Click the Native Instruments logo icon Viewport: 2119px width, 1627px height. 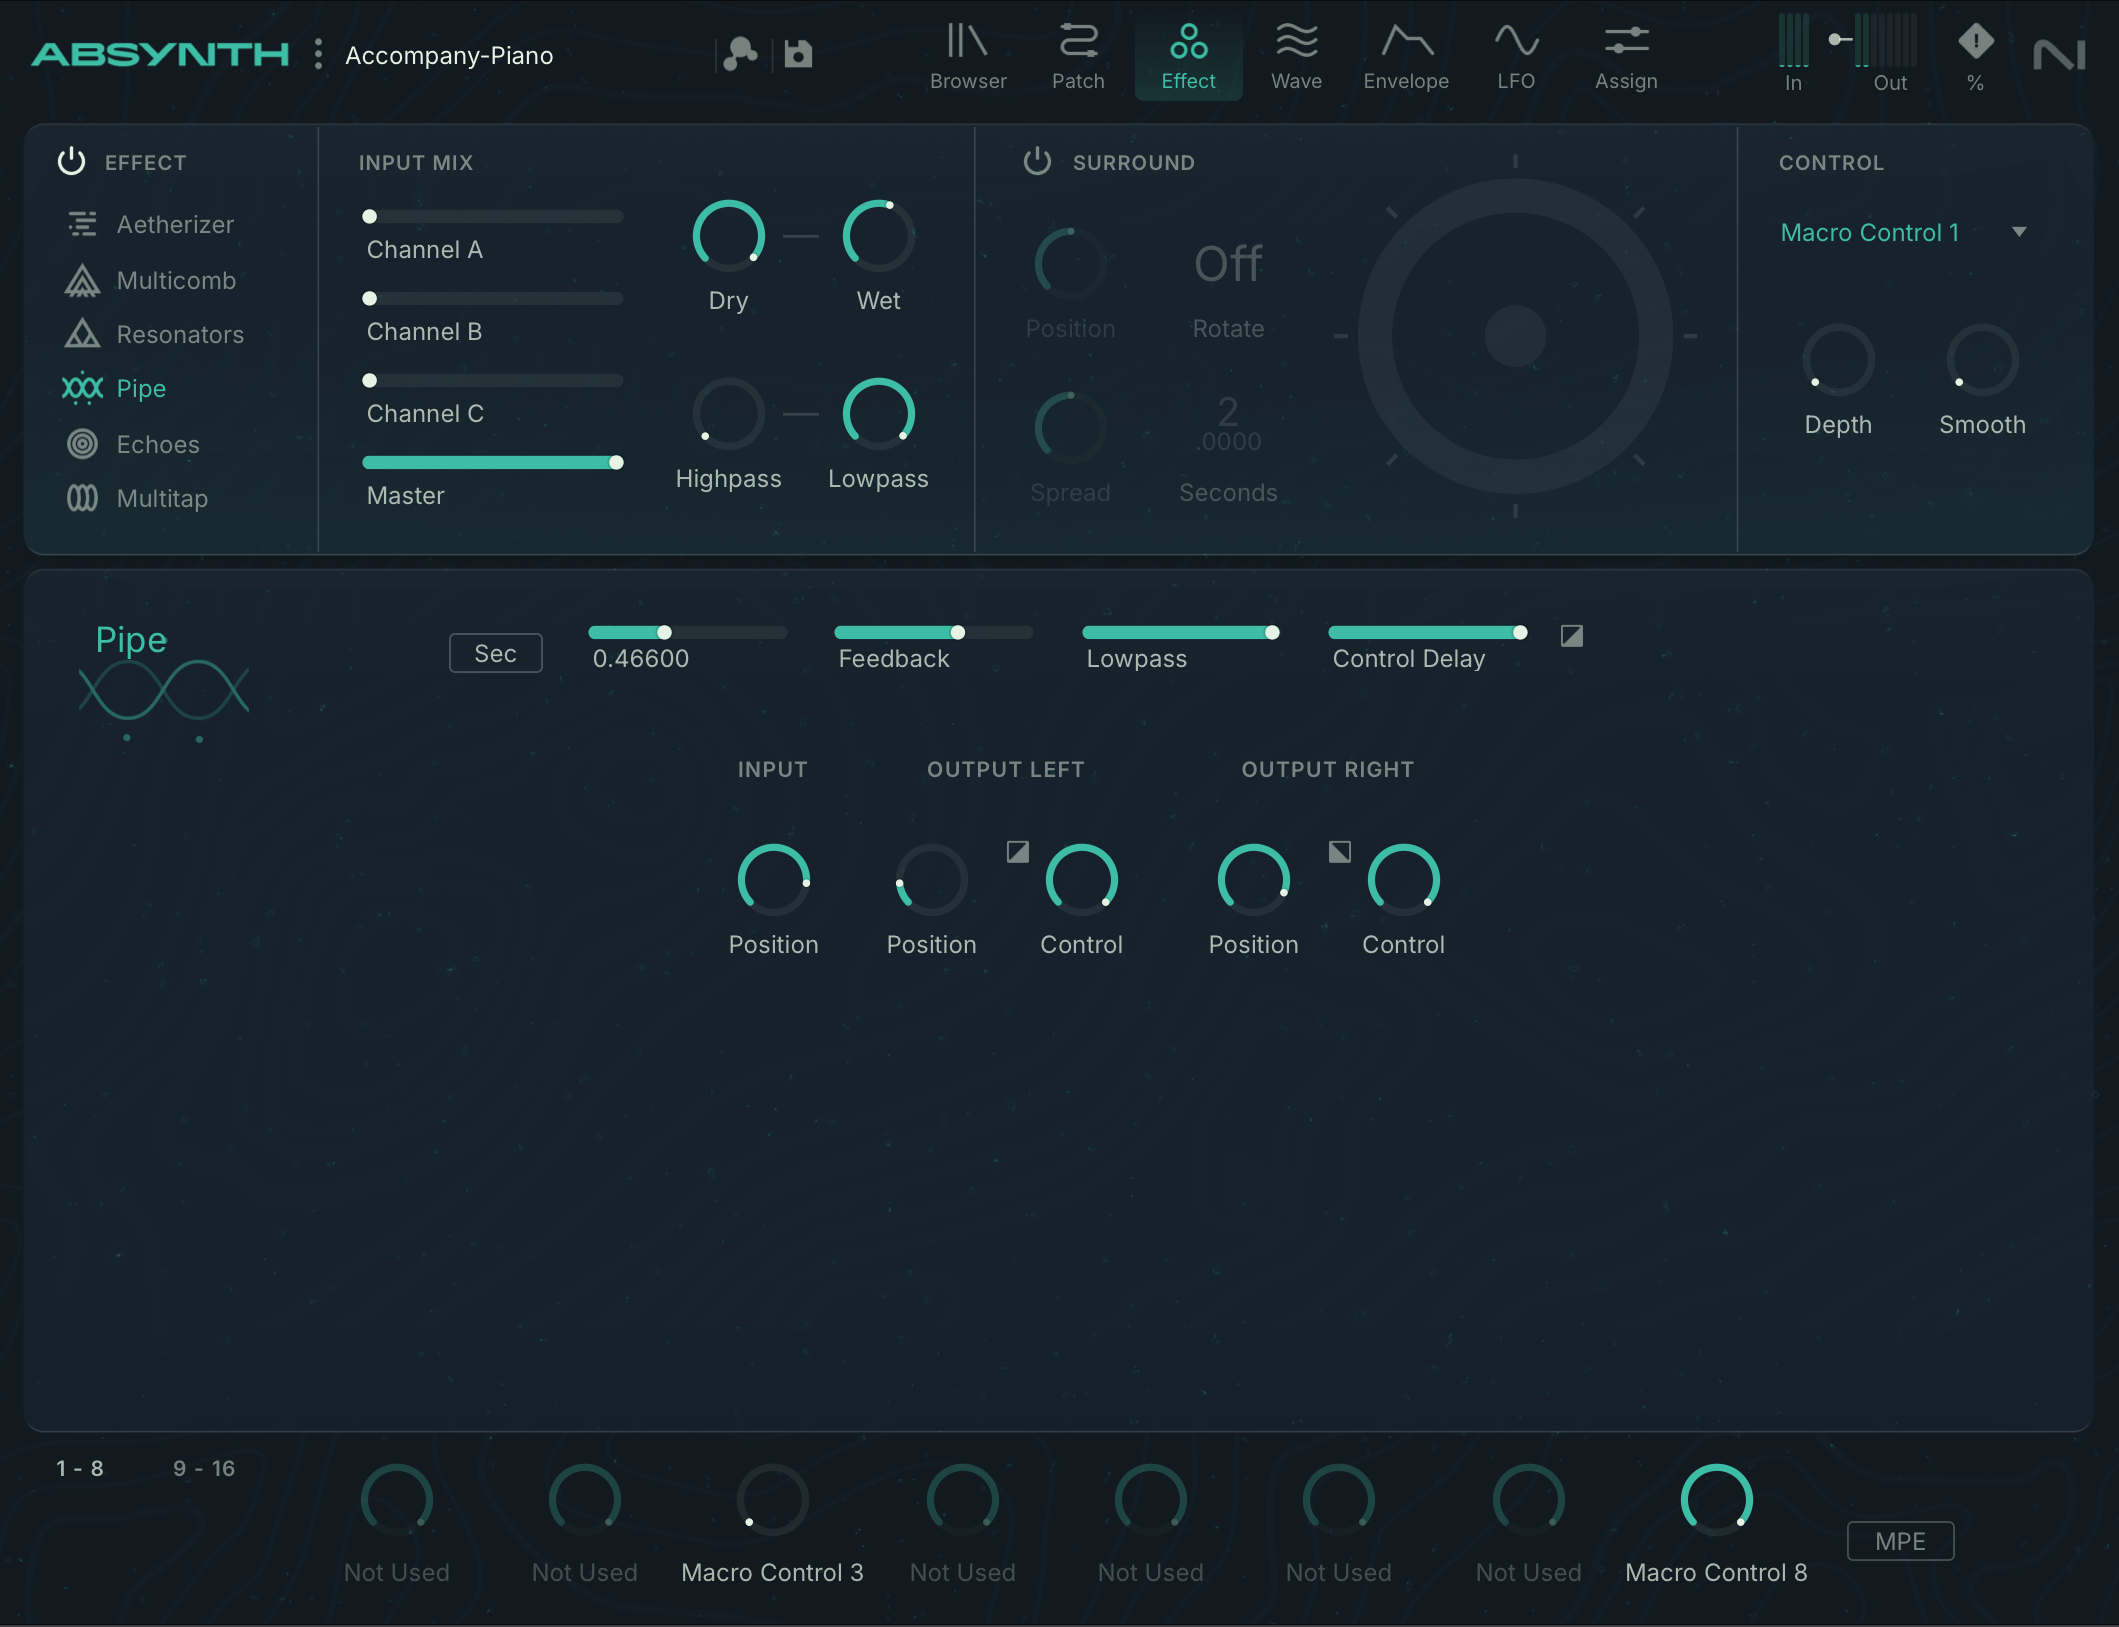2059,55
